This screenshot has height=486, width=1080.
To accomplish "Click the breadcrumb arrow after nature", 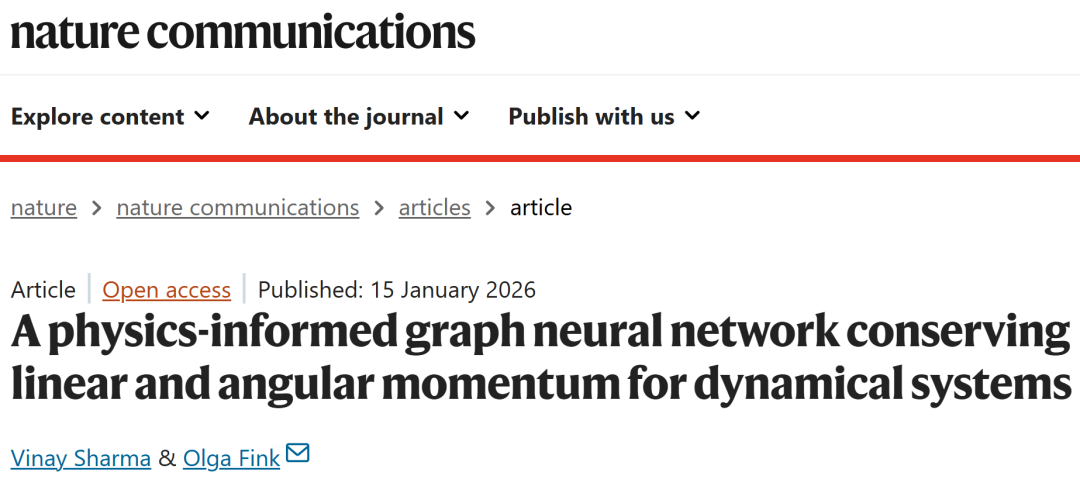I will coord(97,208).
